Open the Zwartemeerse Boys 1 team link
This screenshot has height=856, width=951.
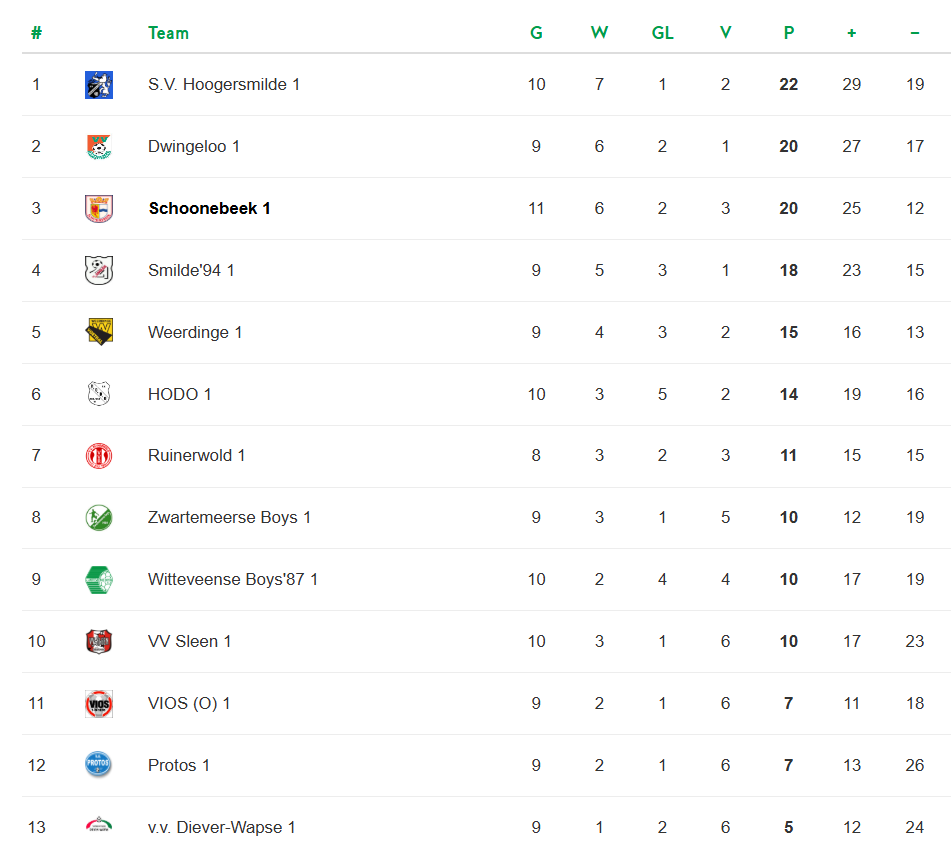pos(229,518)
